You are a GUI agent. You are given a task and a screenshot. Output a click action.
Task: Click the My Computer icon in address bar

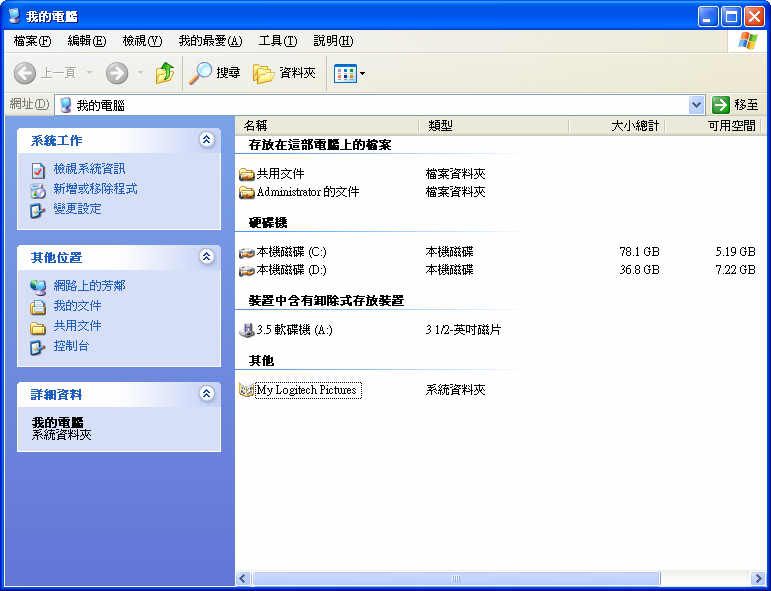pos(66,105)
